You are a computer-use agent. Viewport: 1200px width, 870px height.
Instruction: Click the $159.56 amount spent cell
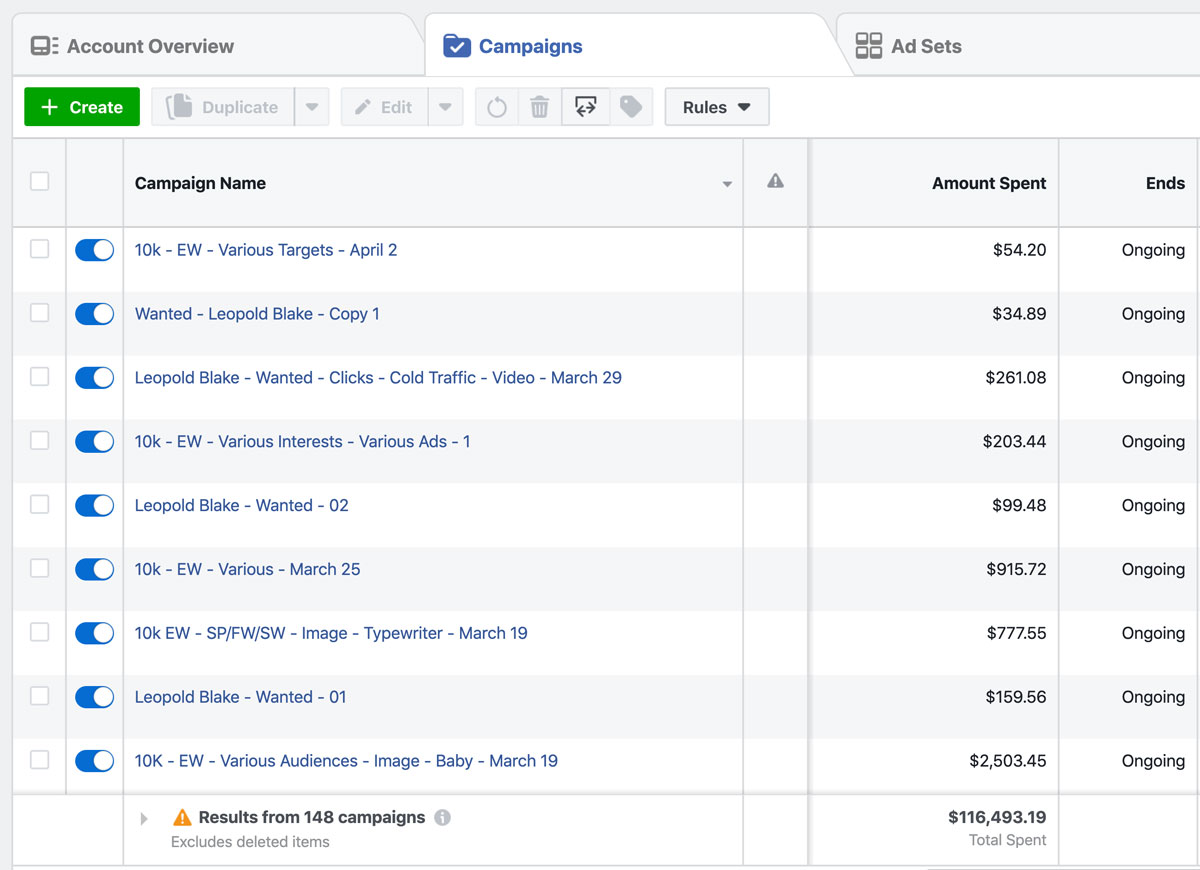[x=1015, y=697]
